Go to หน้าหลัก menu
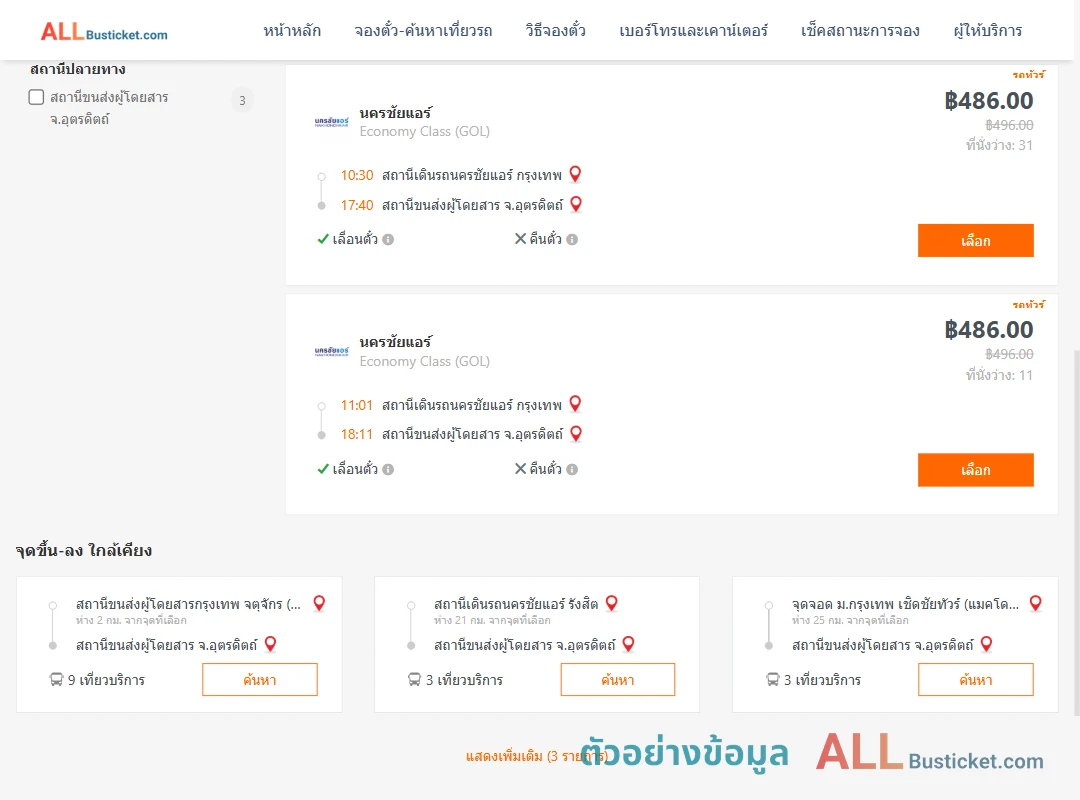Viewport: 1080px width, 800px height. pos(292,30)
